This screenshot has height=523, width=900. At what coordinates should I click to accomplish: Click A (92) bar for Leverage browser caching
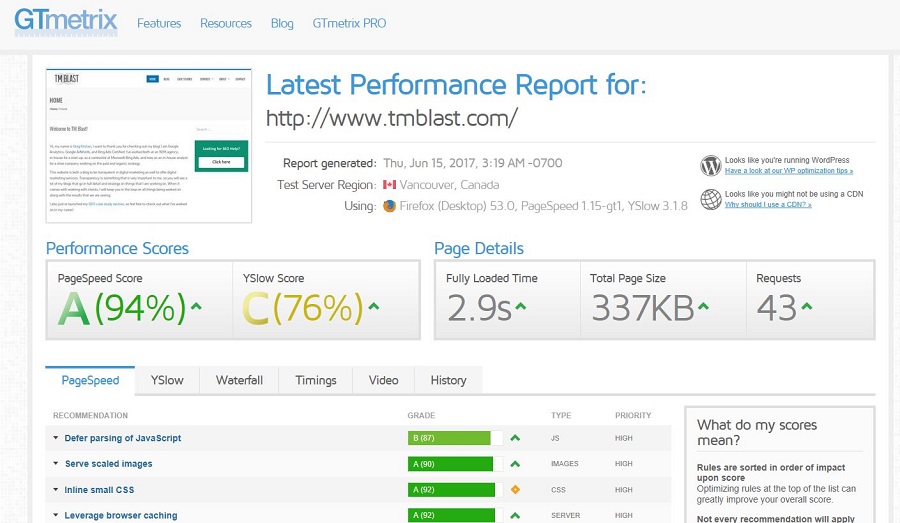[455, 515]
